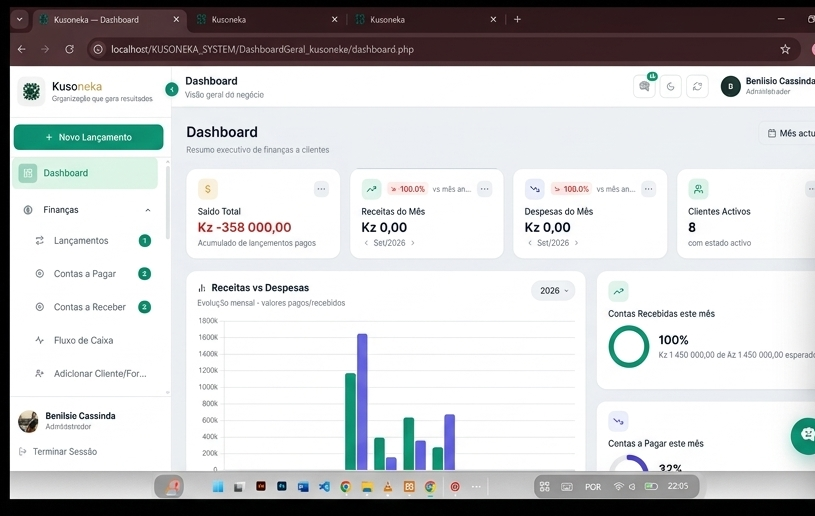
Task: Click the tallest purple bar in chart
Action: coord(362,402)
